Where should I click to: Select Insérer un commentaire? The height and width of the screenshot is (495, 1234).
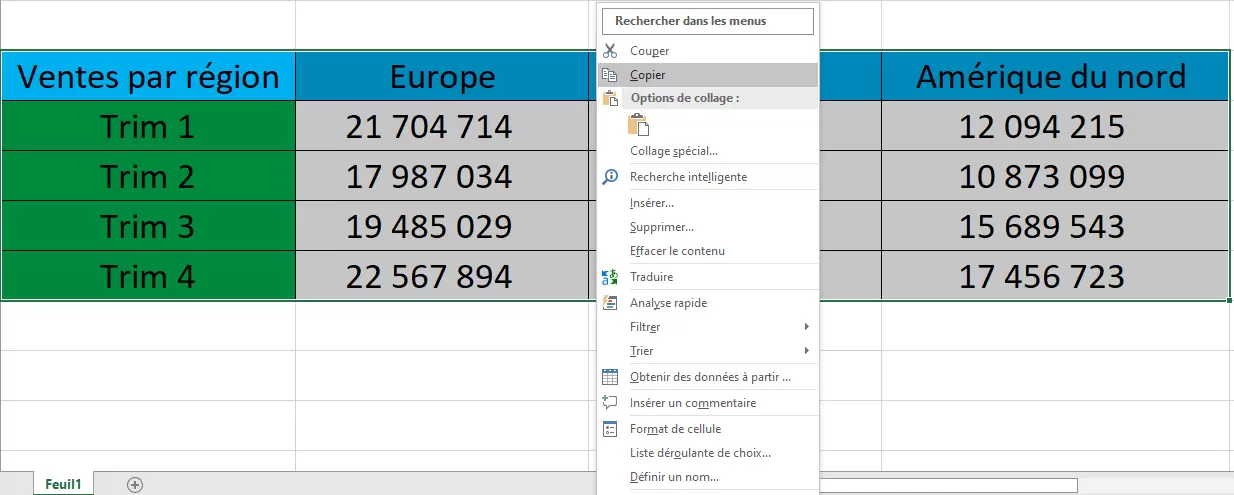coord(707,403)
